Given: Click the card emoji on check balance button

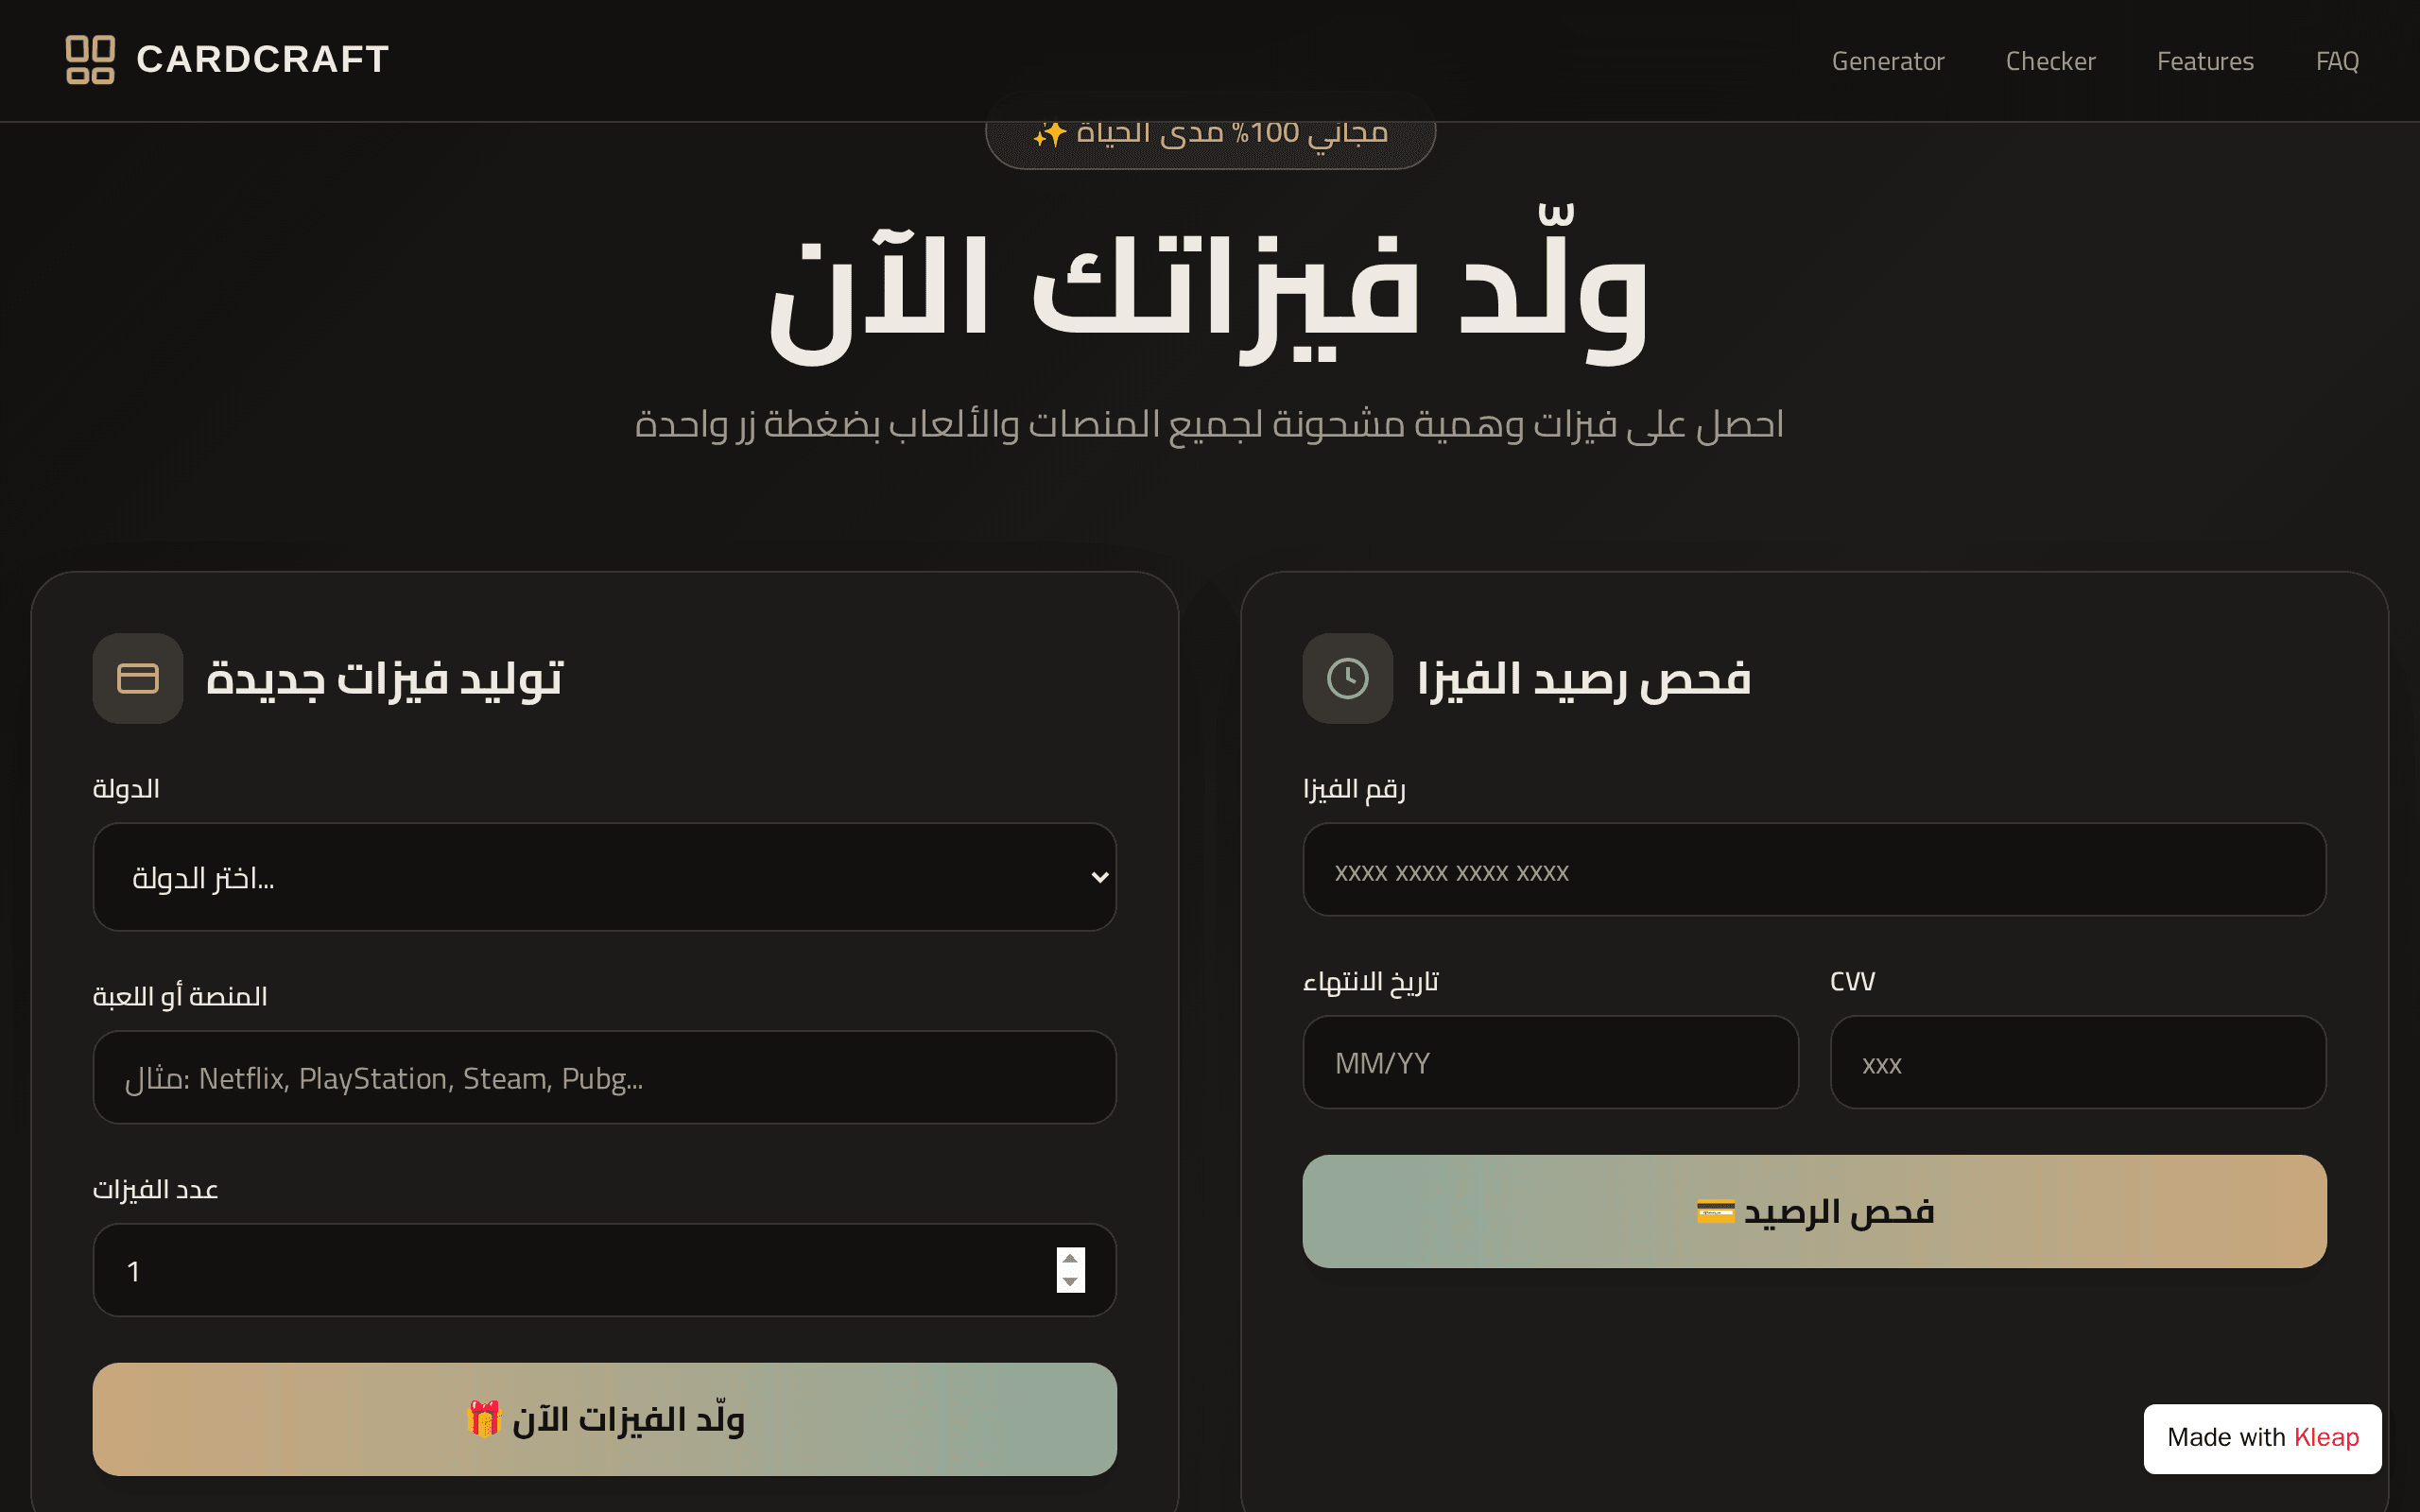Looking at the screenshot, I should pyautogui.click(x=1716, y=1211).
